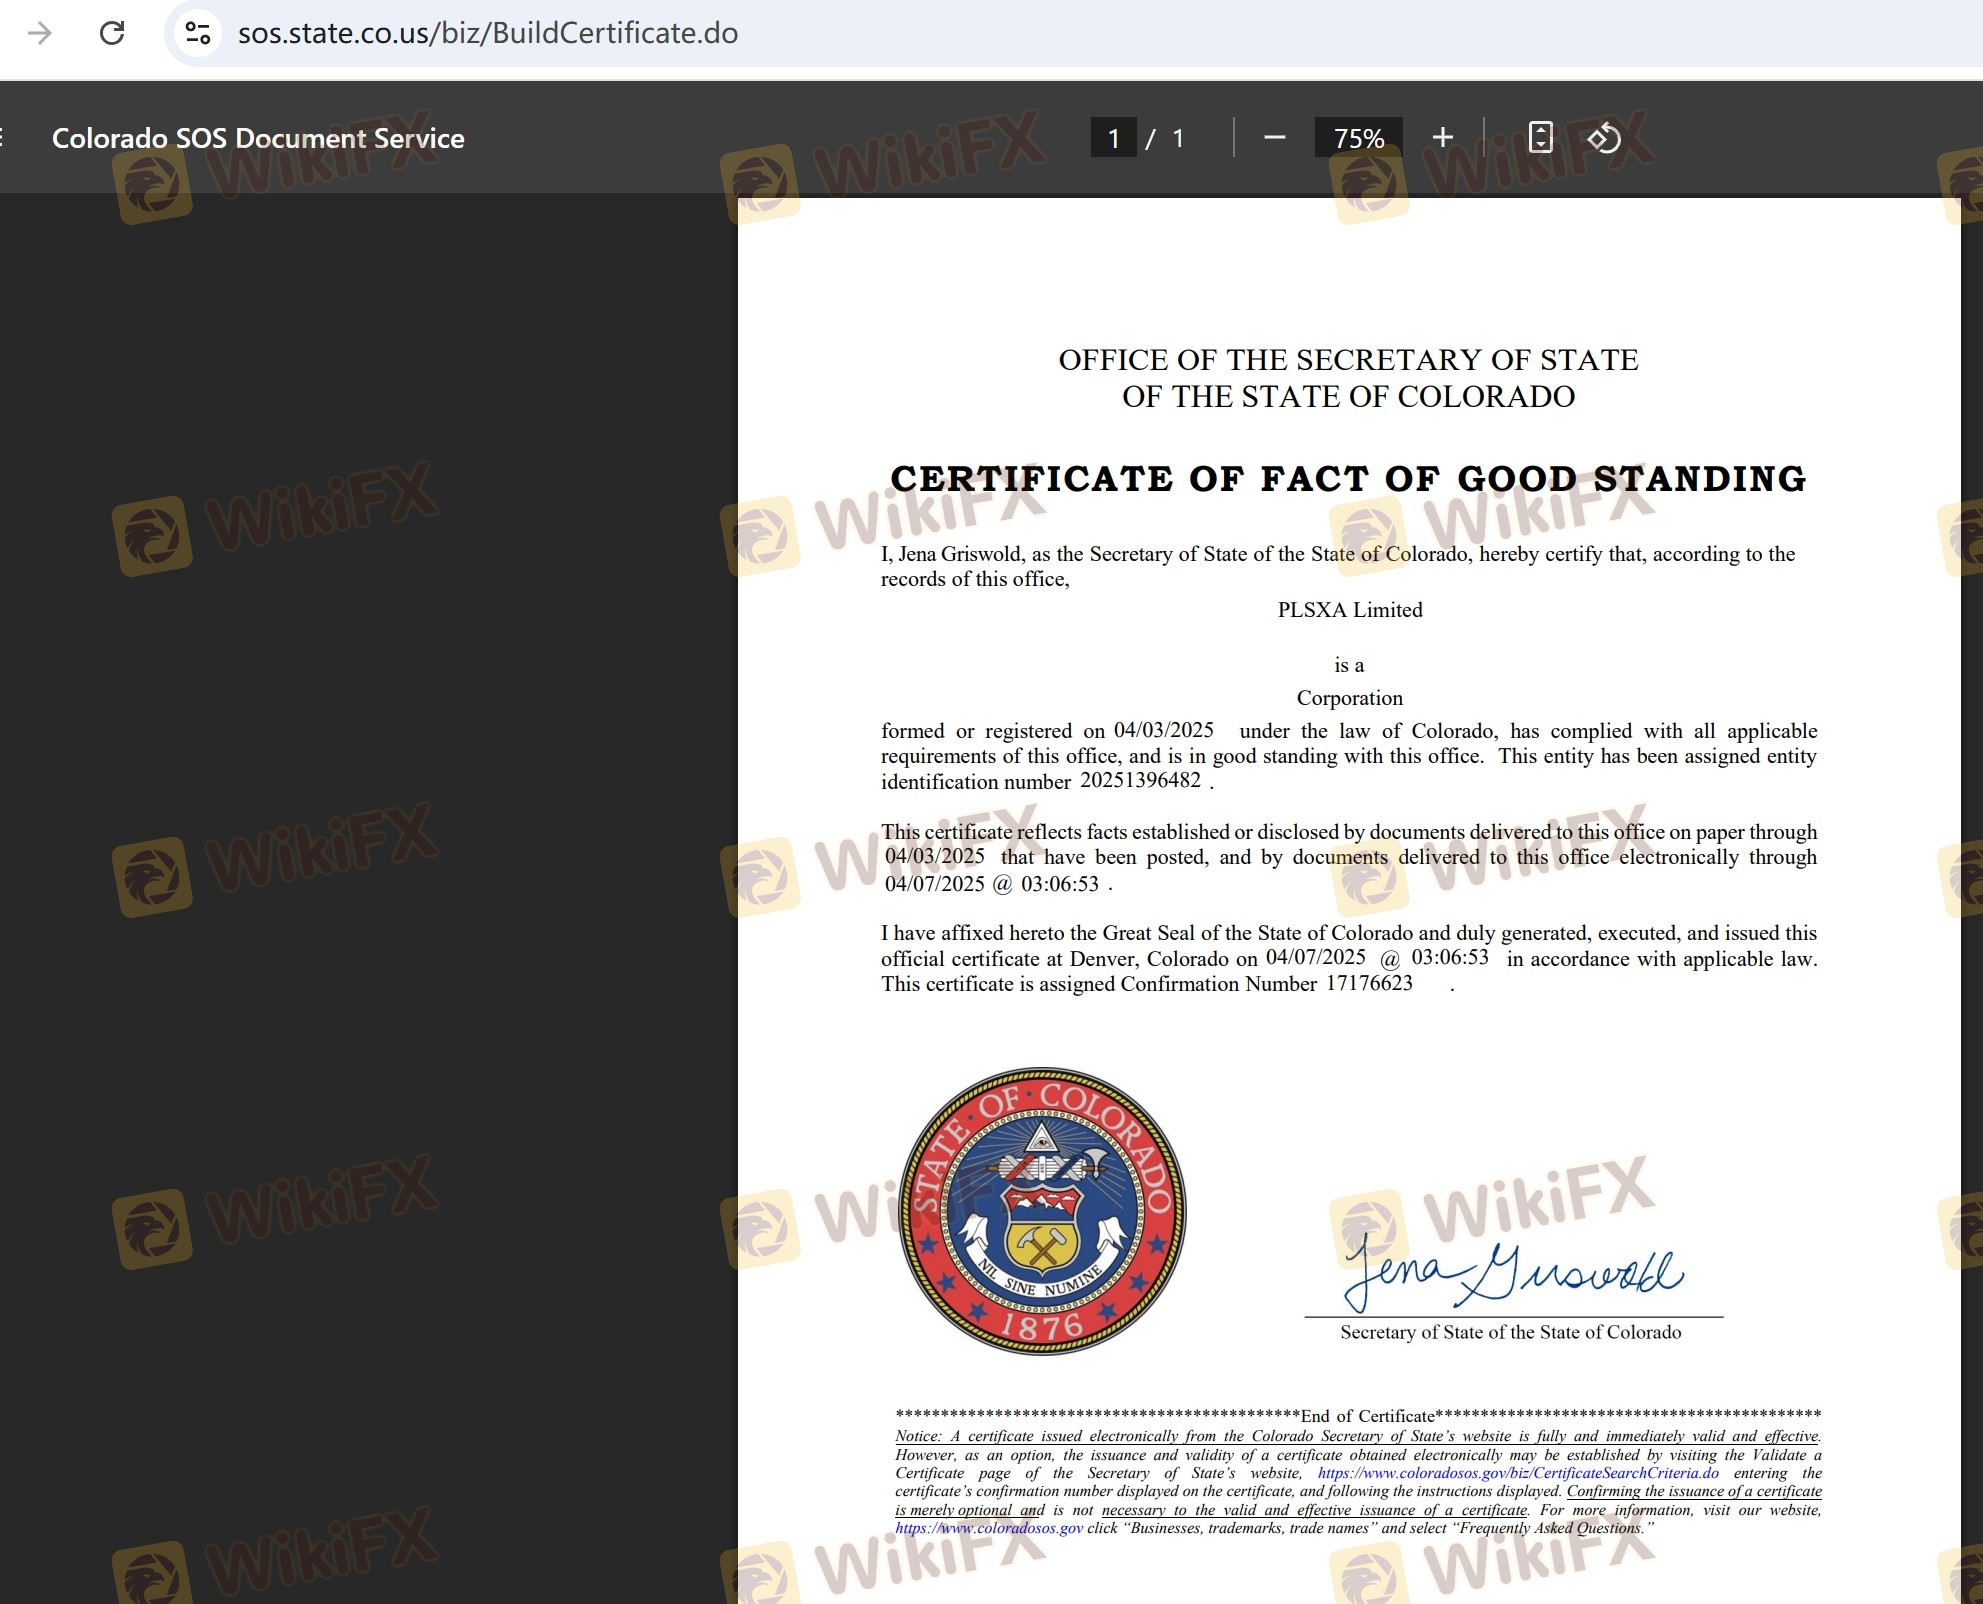Click the confirmation number 17176623

(1368, 984)
